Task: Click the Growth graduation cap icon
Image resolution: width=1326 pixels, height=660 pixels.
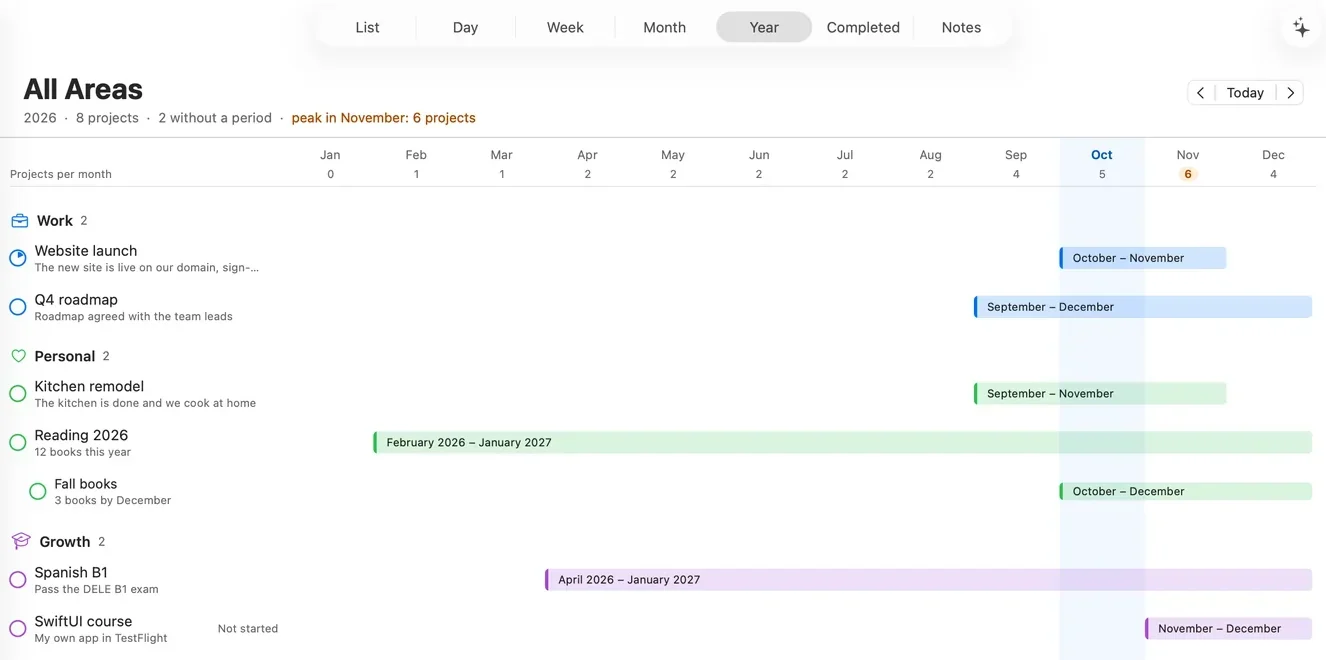Action: pyautogui.click(x=21, y=541)
